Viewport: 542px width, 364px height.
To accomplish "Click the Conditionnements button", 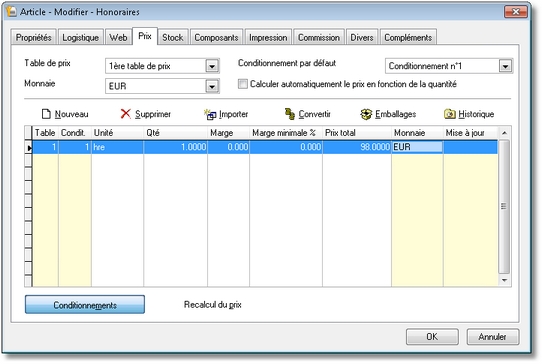I will 85,305.
